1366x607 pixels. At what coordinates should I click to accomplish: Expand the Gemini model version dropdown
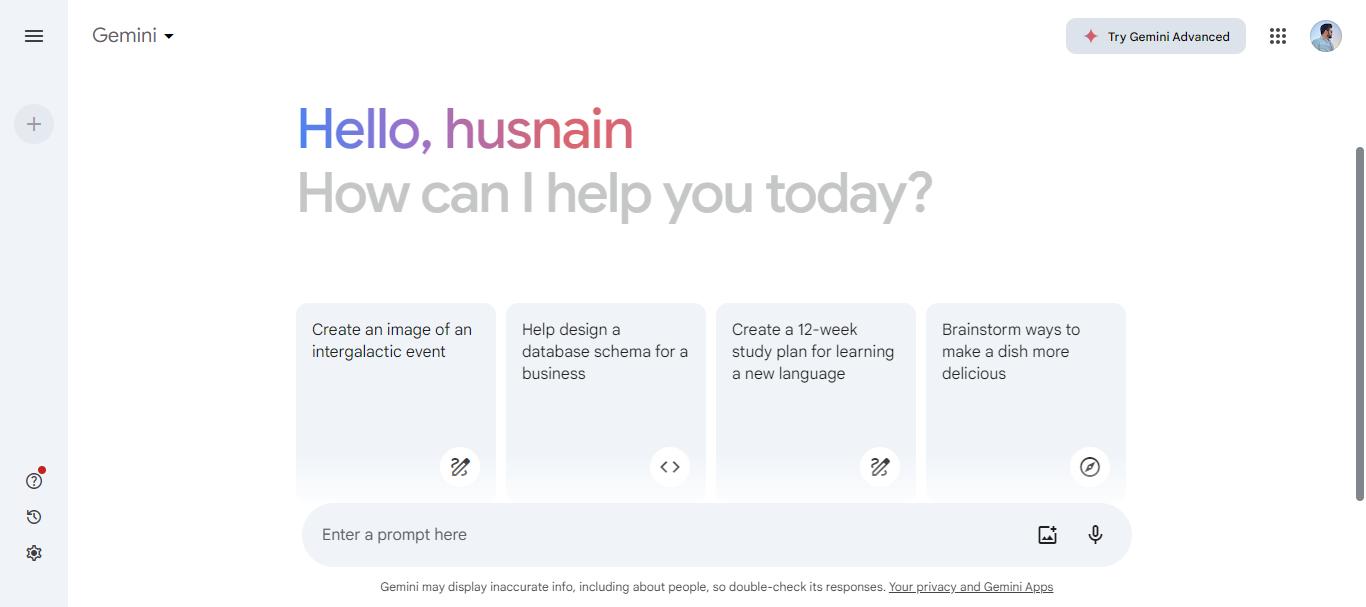click(168, 36)
